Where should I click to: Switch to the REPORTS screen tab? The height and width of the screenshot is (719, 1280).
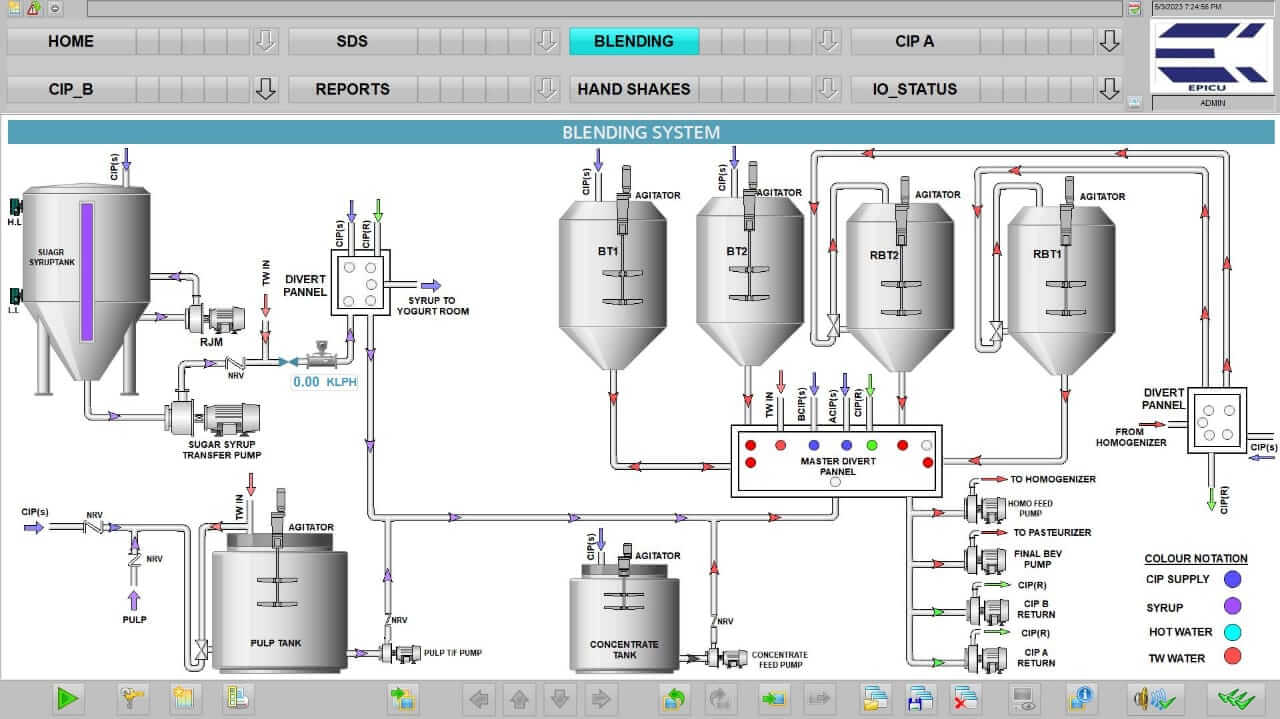click(x=352, y=89)
